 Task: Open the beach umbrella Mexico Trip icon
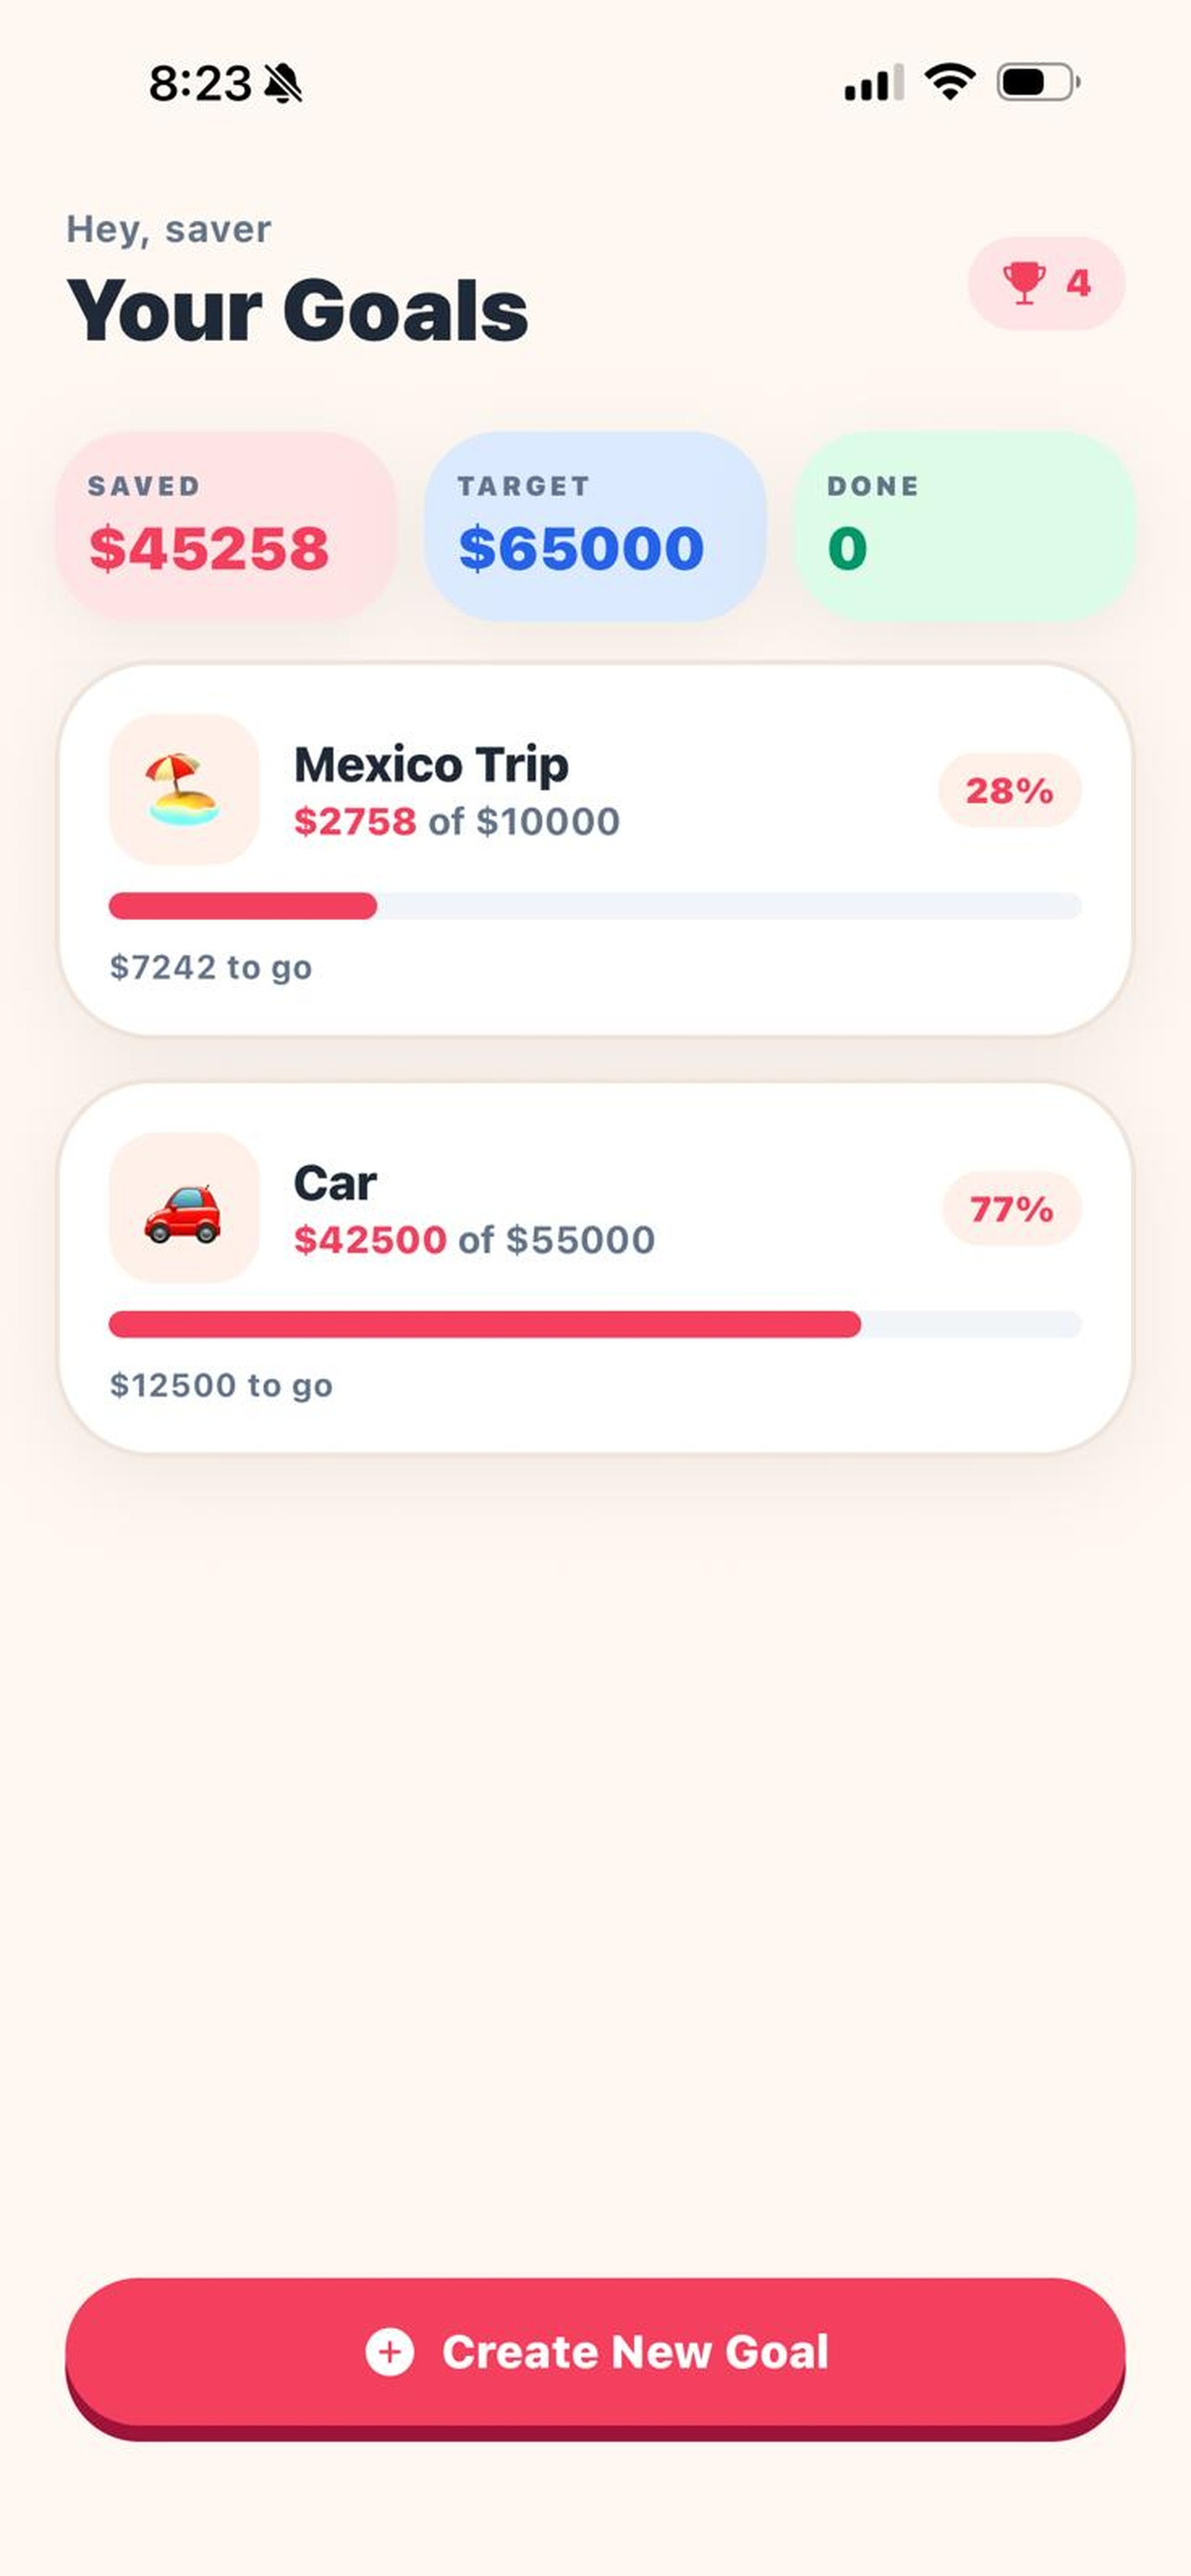(184, 789)
